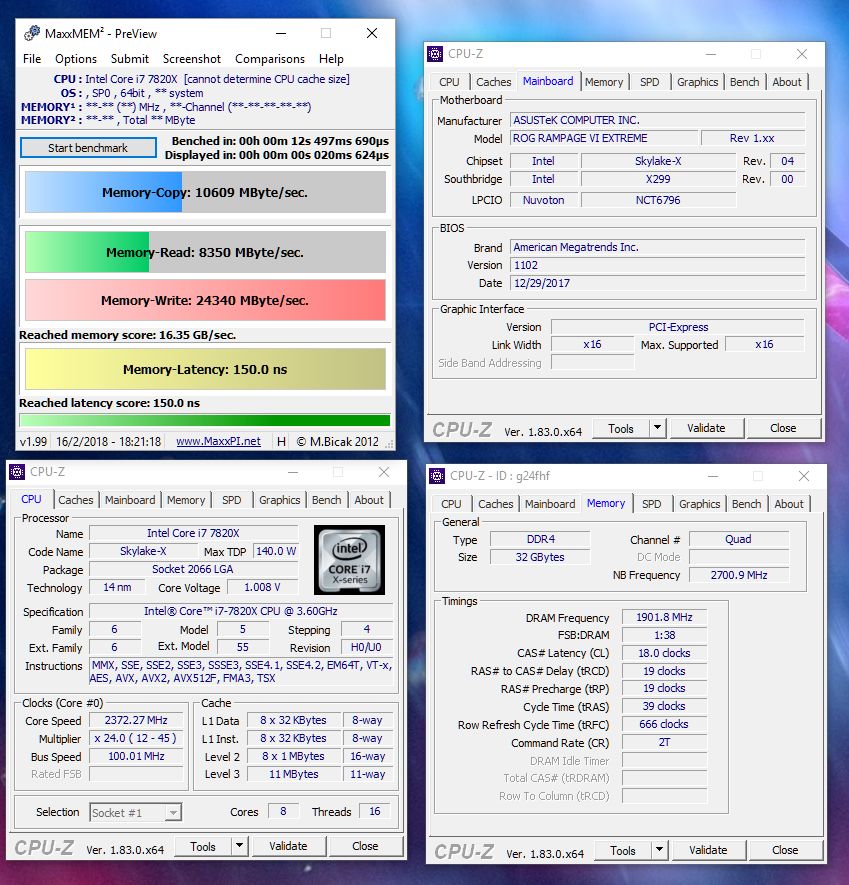
Task: Switch to Bench tab in CPU window
Action: [326, 500]
